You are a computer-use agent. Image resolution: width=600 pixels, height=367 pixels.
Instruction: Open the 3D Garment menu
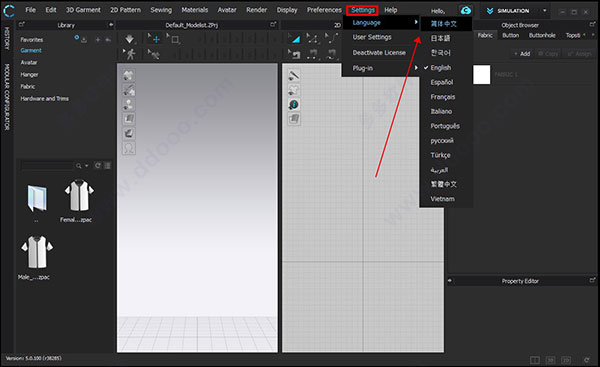coord(83,10)
